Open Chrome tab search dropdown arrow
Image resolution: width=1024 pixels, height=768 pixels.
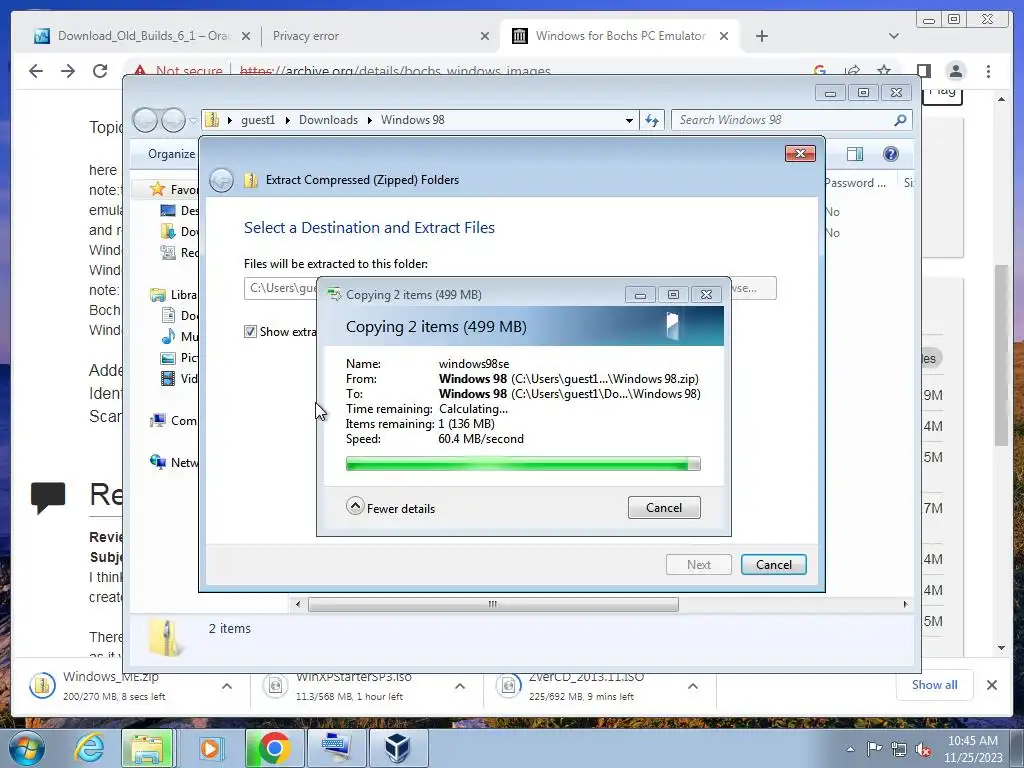(893, 36)
